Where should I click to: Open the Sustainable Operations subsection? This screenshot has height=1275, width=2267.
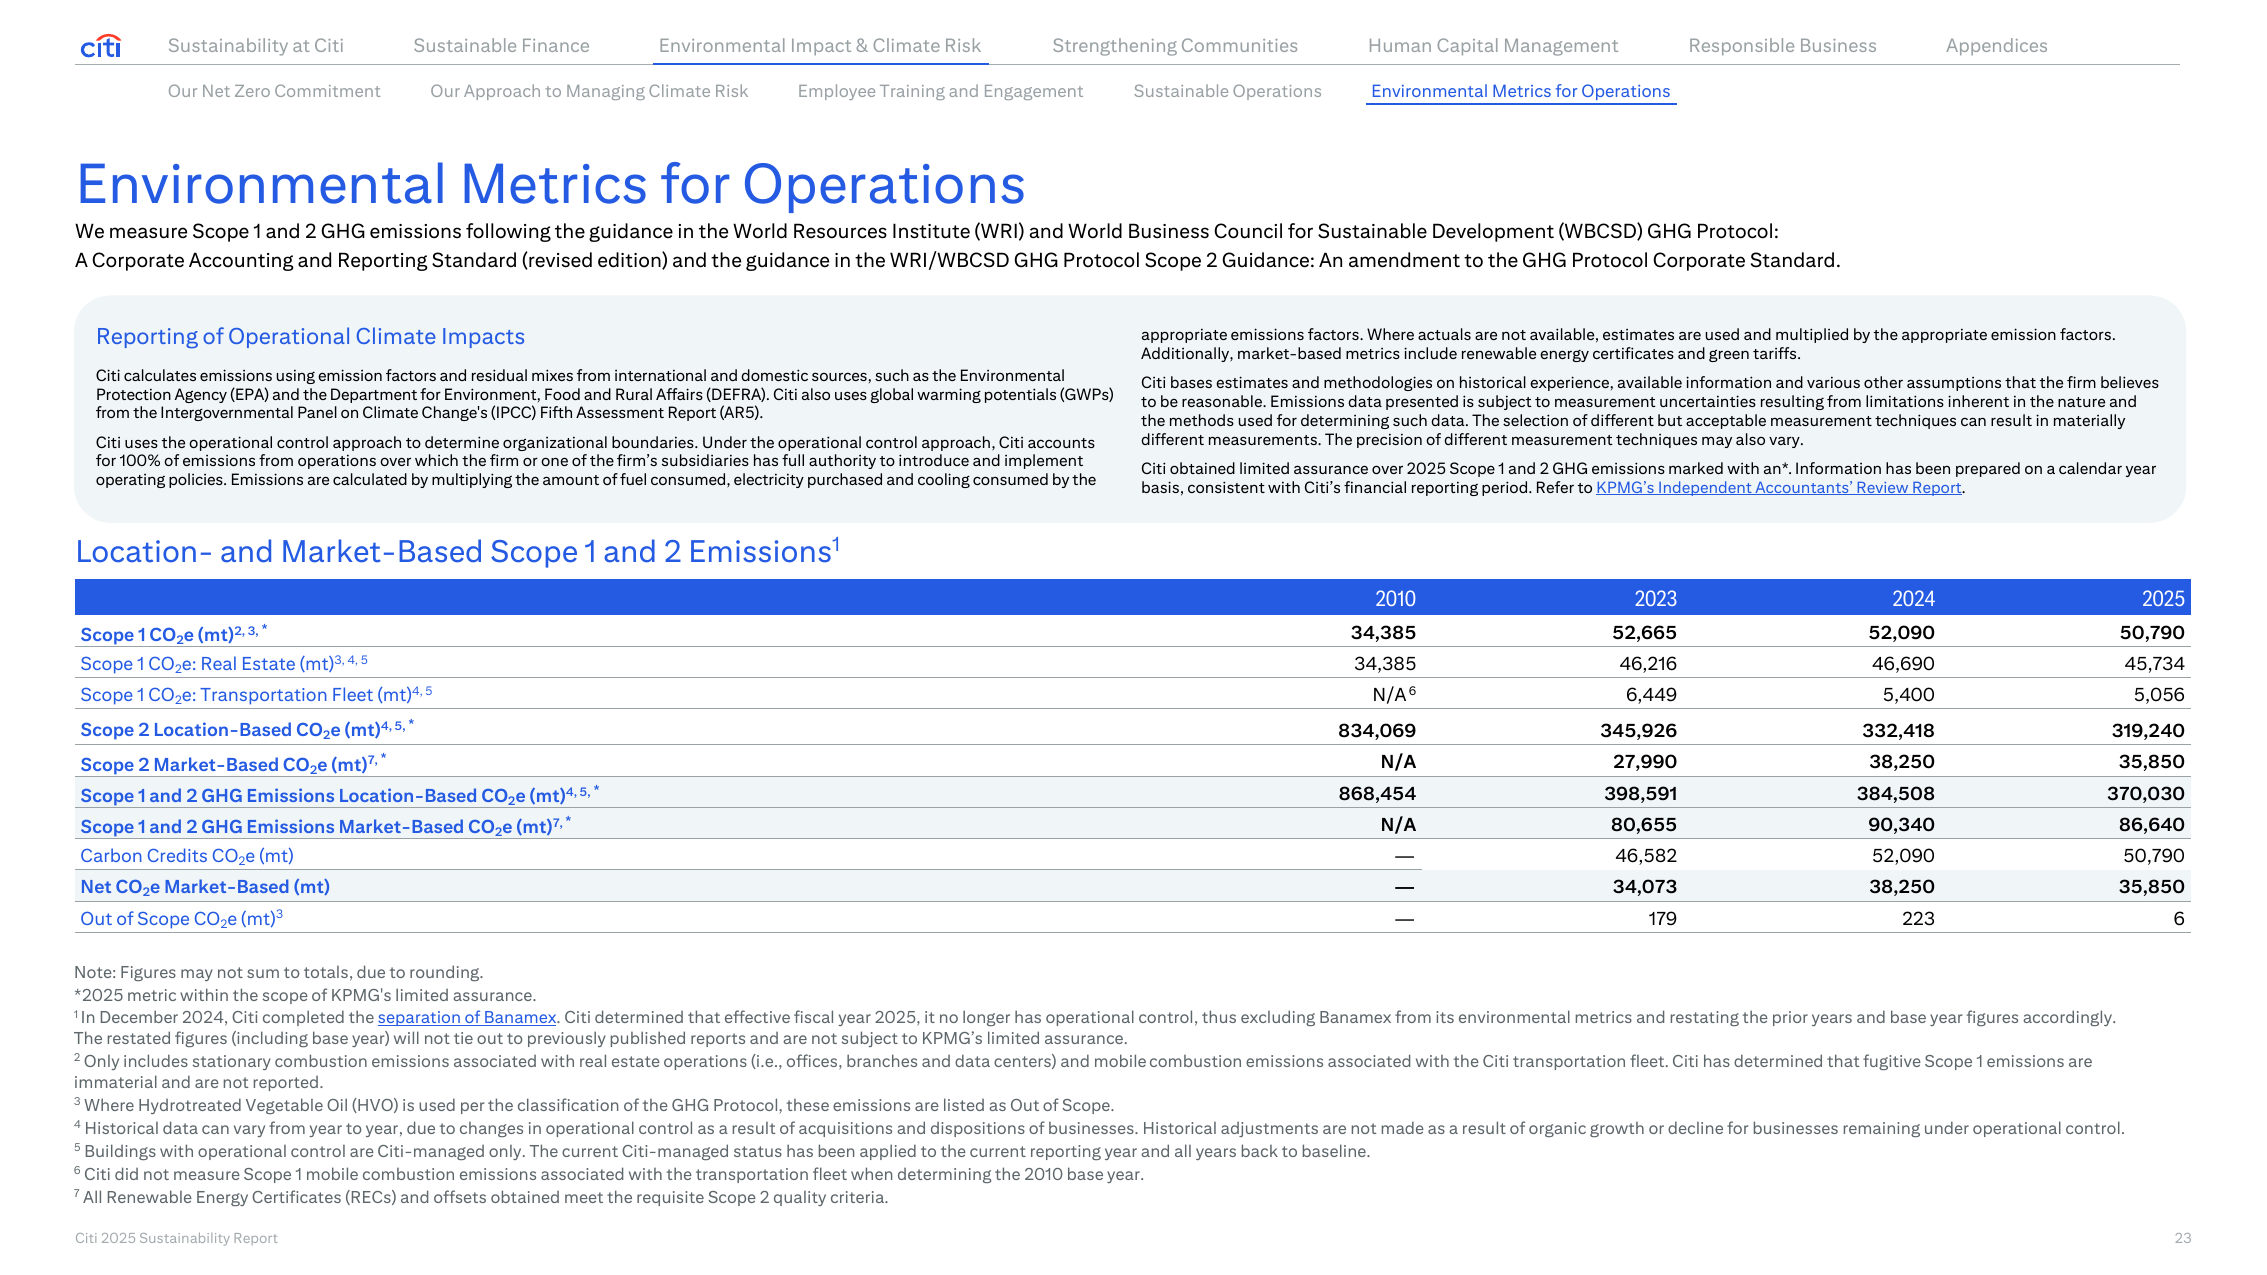coord(1227,91)
